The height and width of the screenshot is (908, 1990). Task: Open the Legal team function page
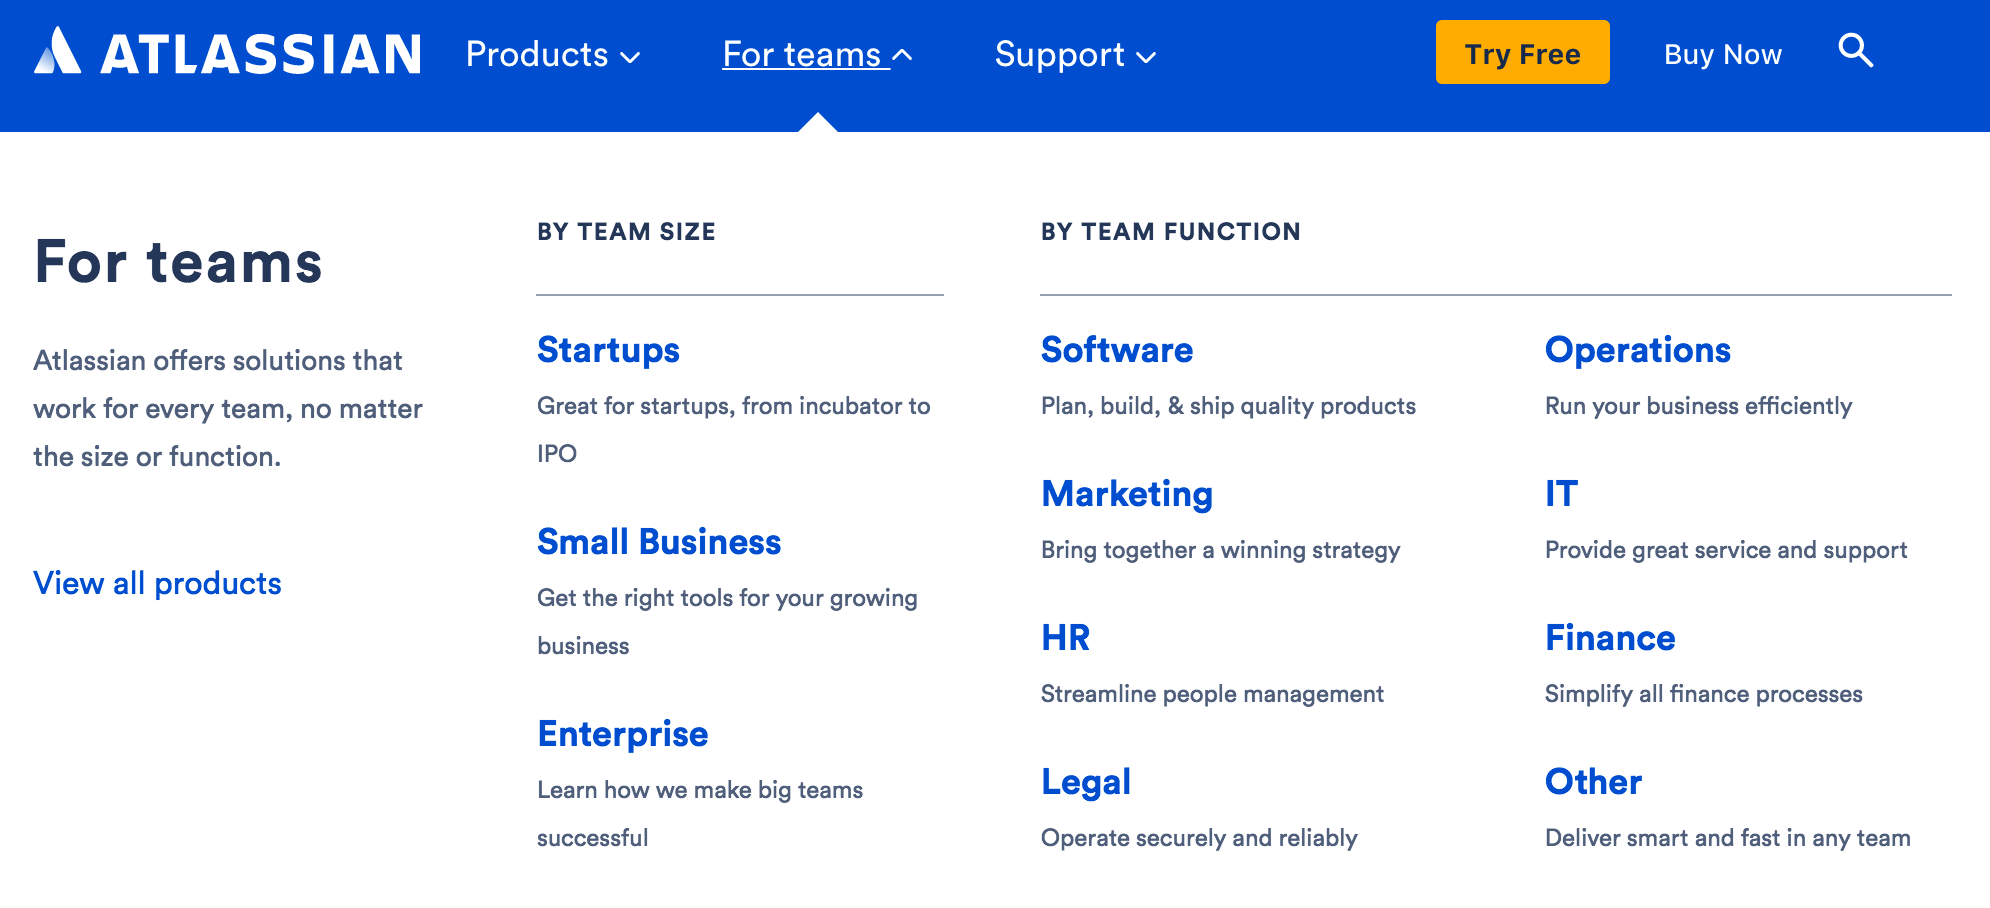pyautogui.click(x=1086, y=782)
